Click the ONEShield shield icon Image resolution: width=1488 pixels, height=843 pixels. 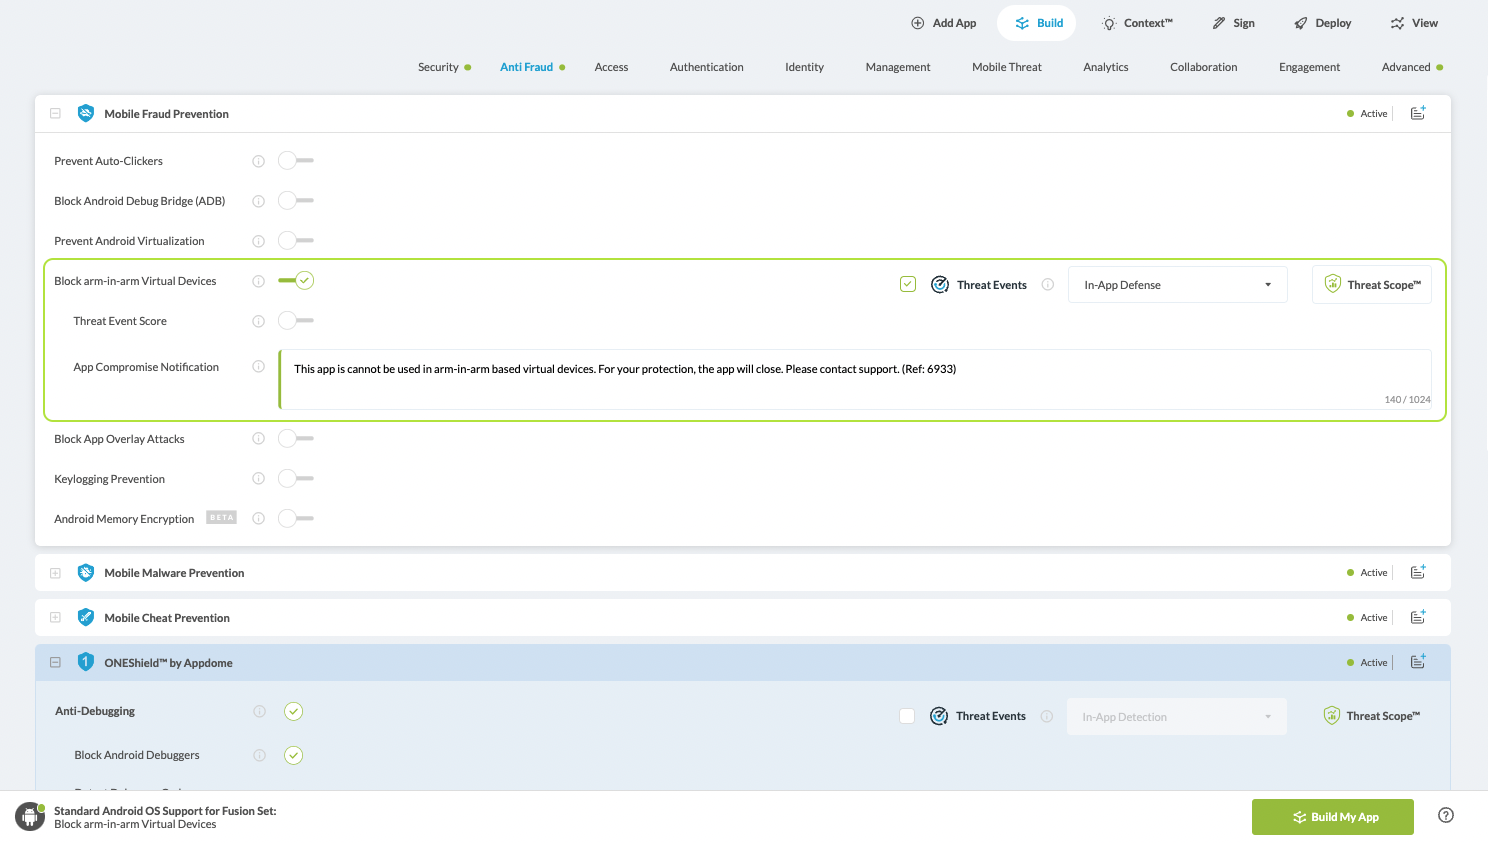(86, 662)
